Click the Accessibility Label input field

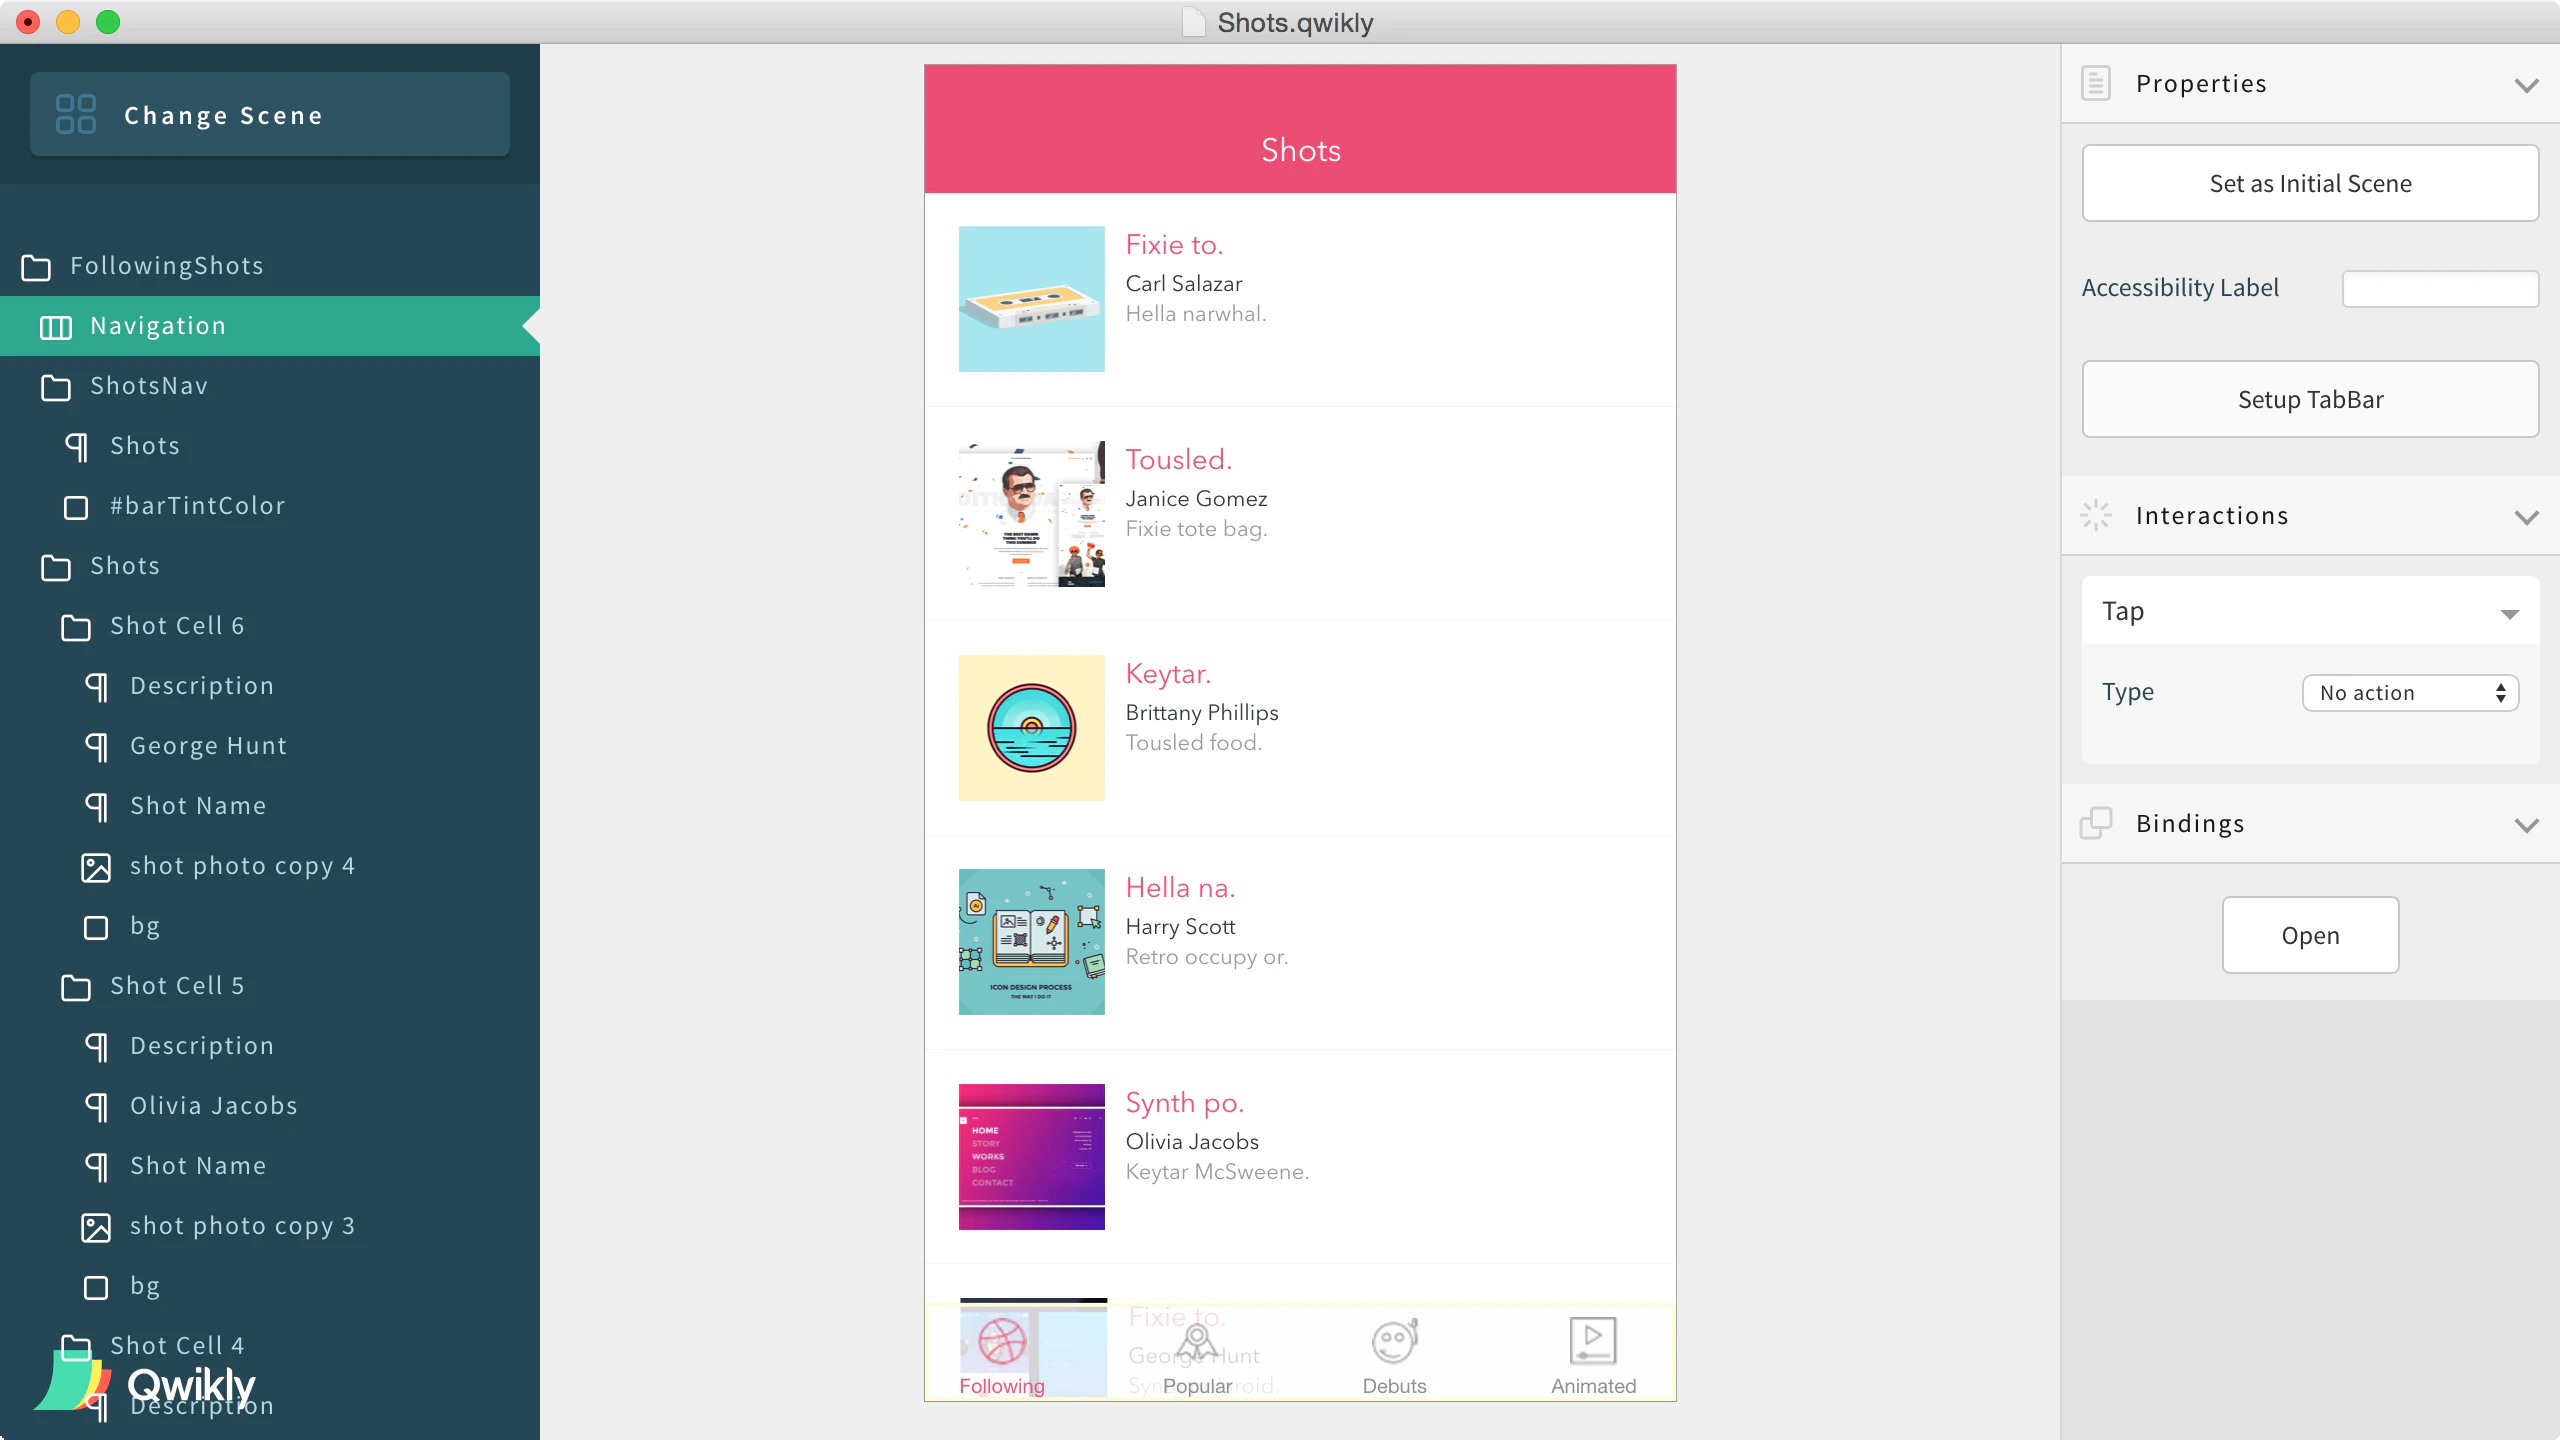[2440, 289]
